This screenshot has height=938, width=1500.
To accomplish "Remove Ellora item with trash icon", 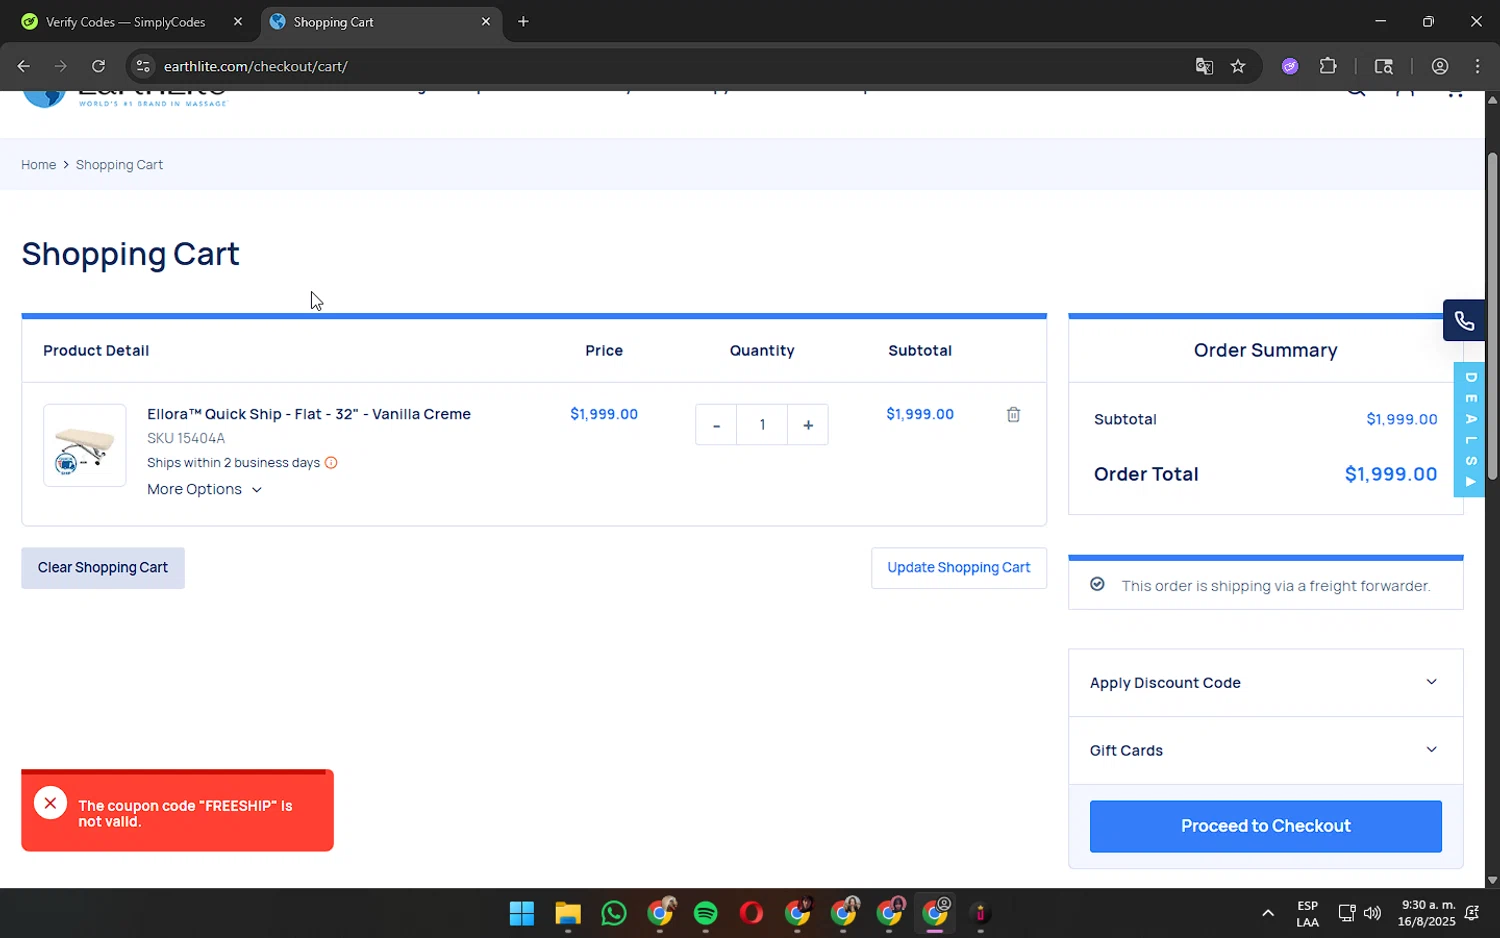I will click(1013, 414).
